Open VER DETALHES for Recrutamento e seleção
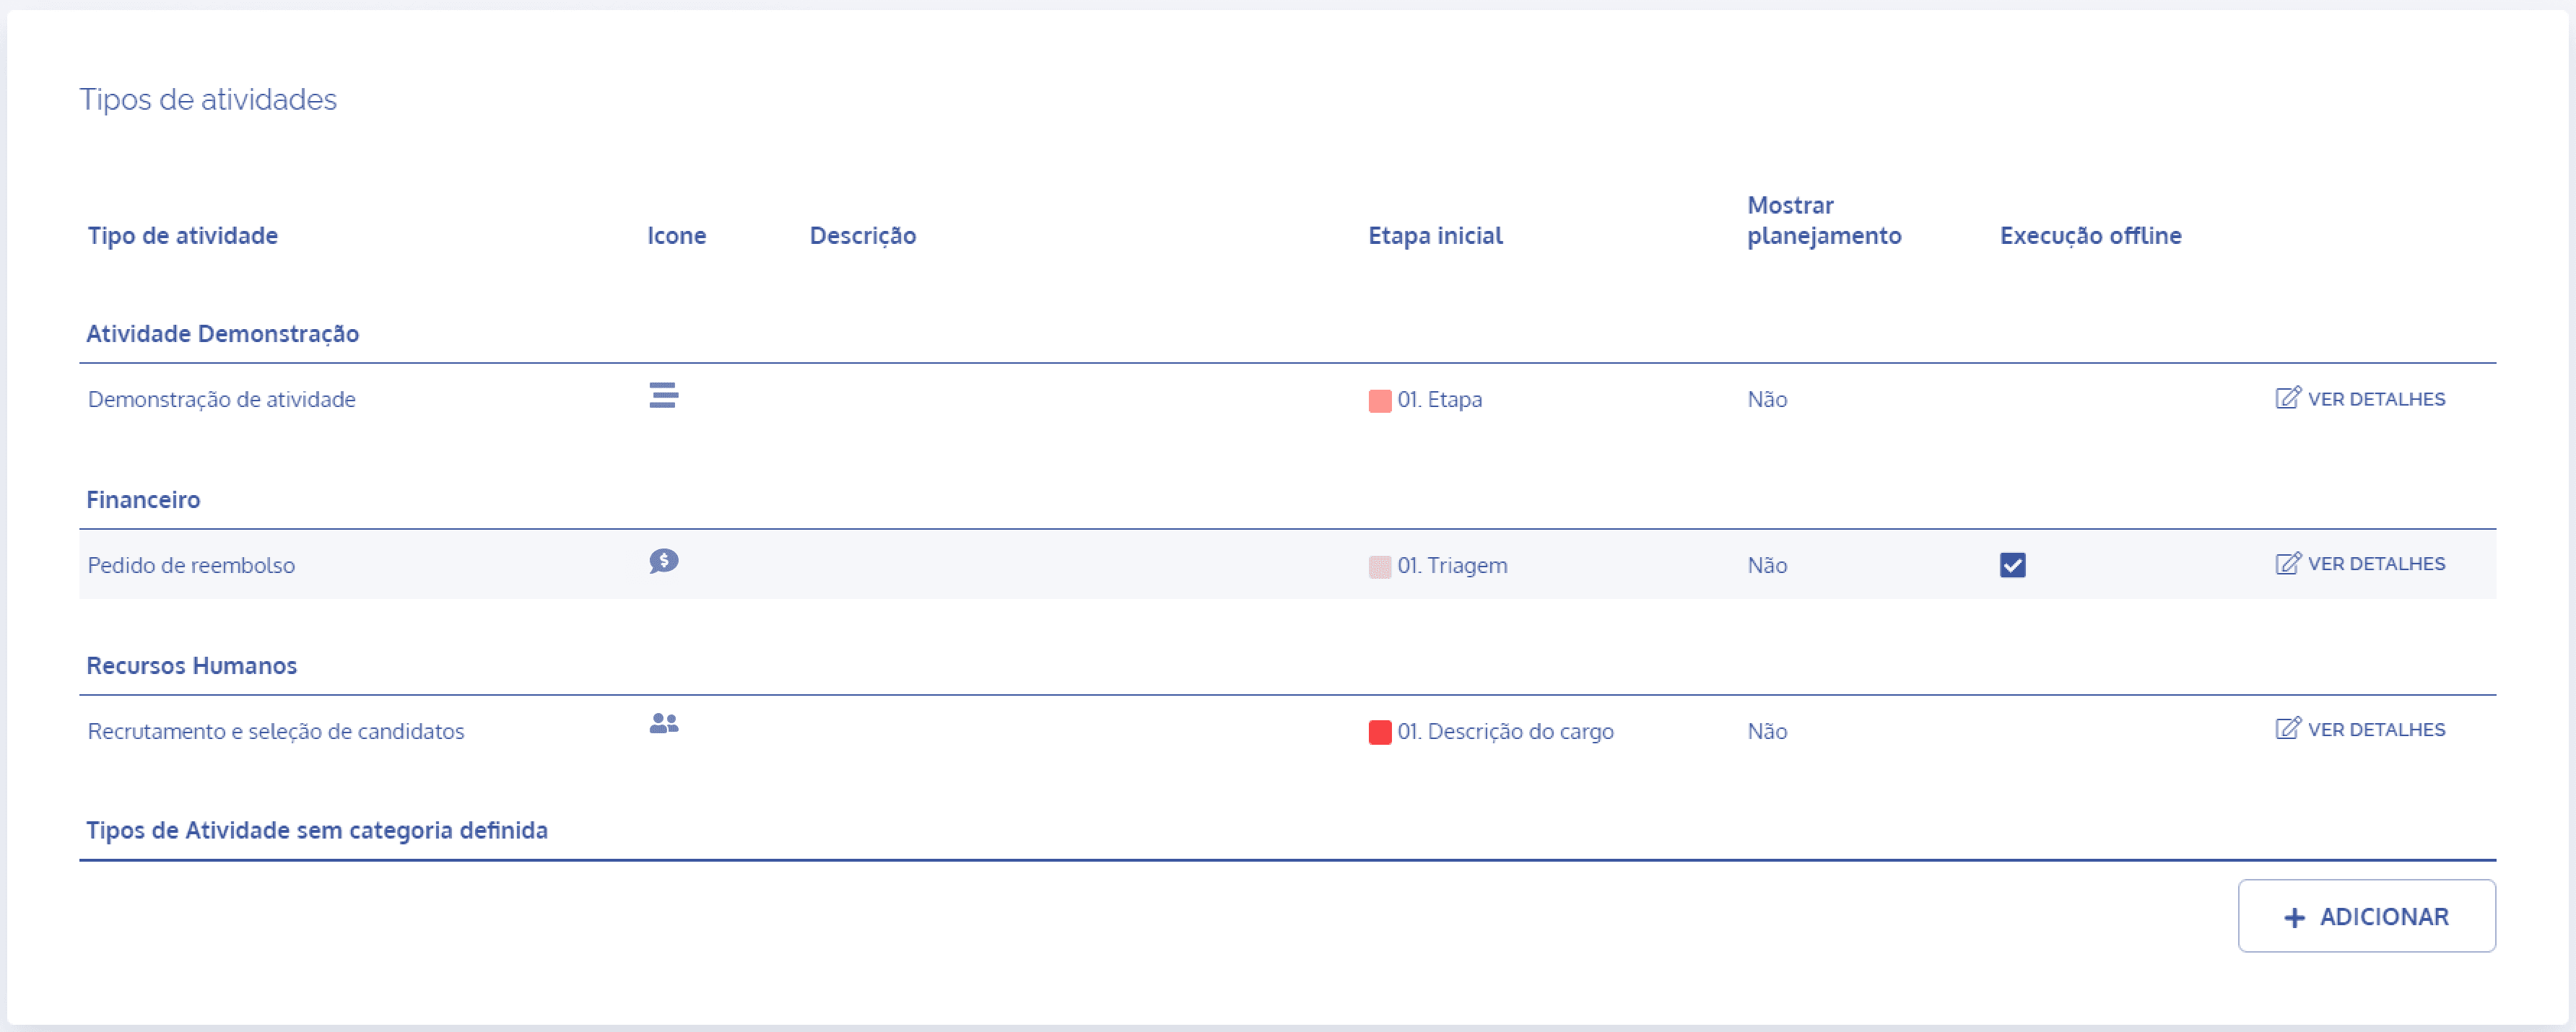 tap(2375, 730)
